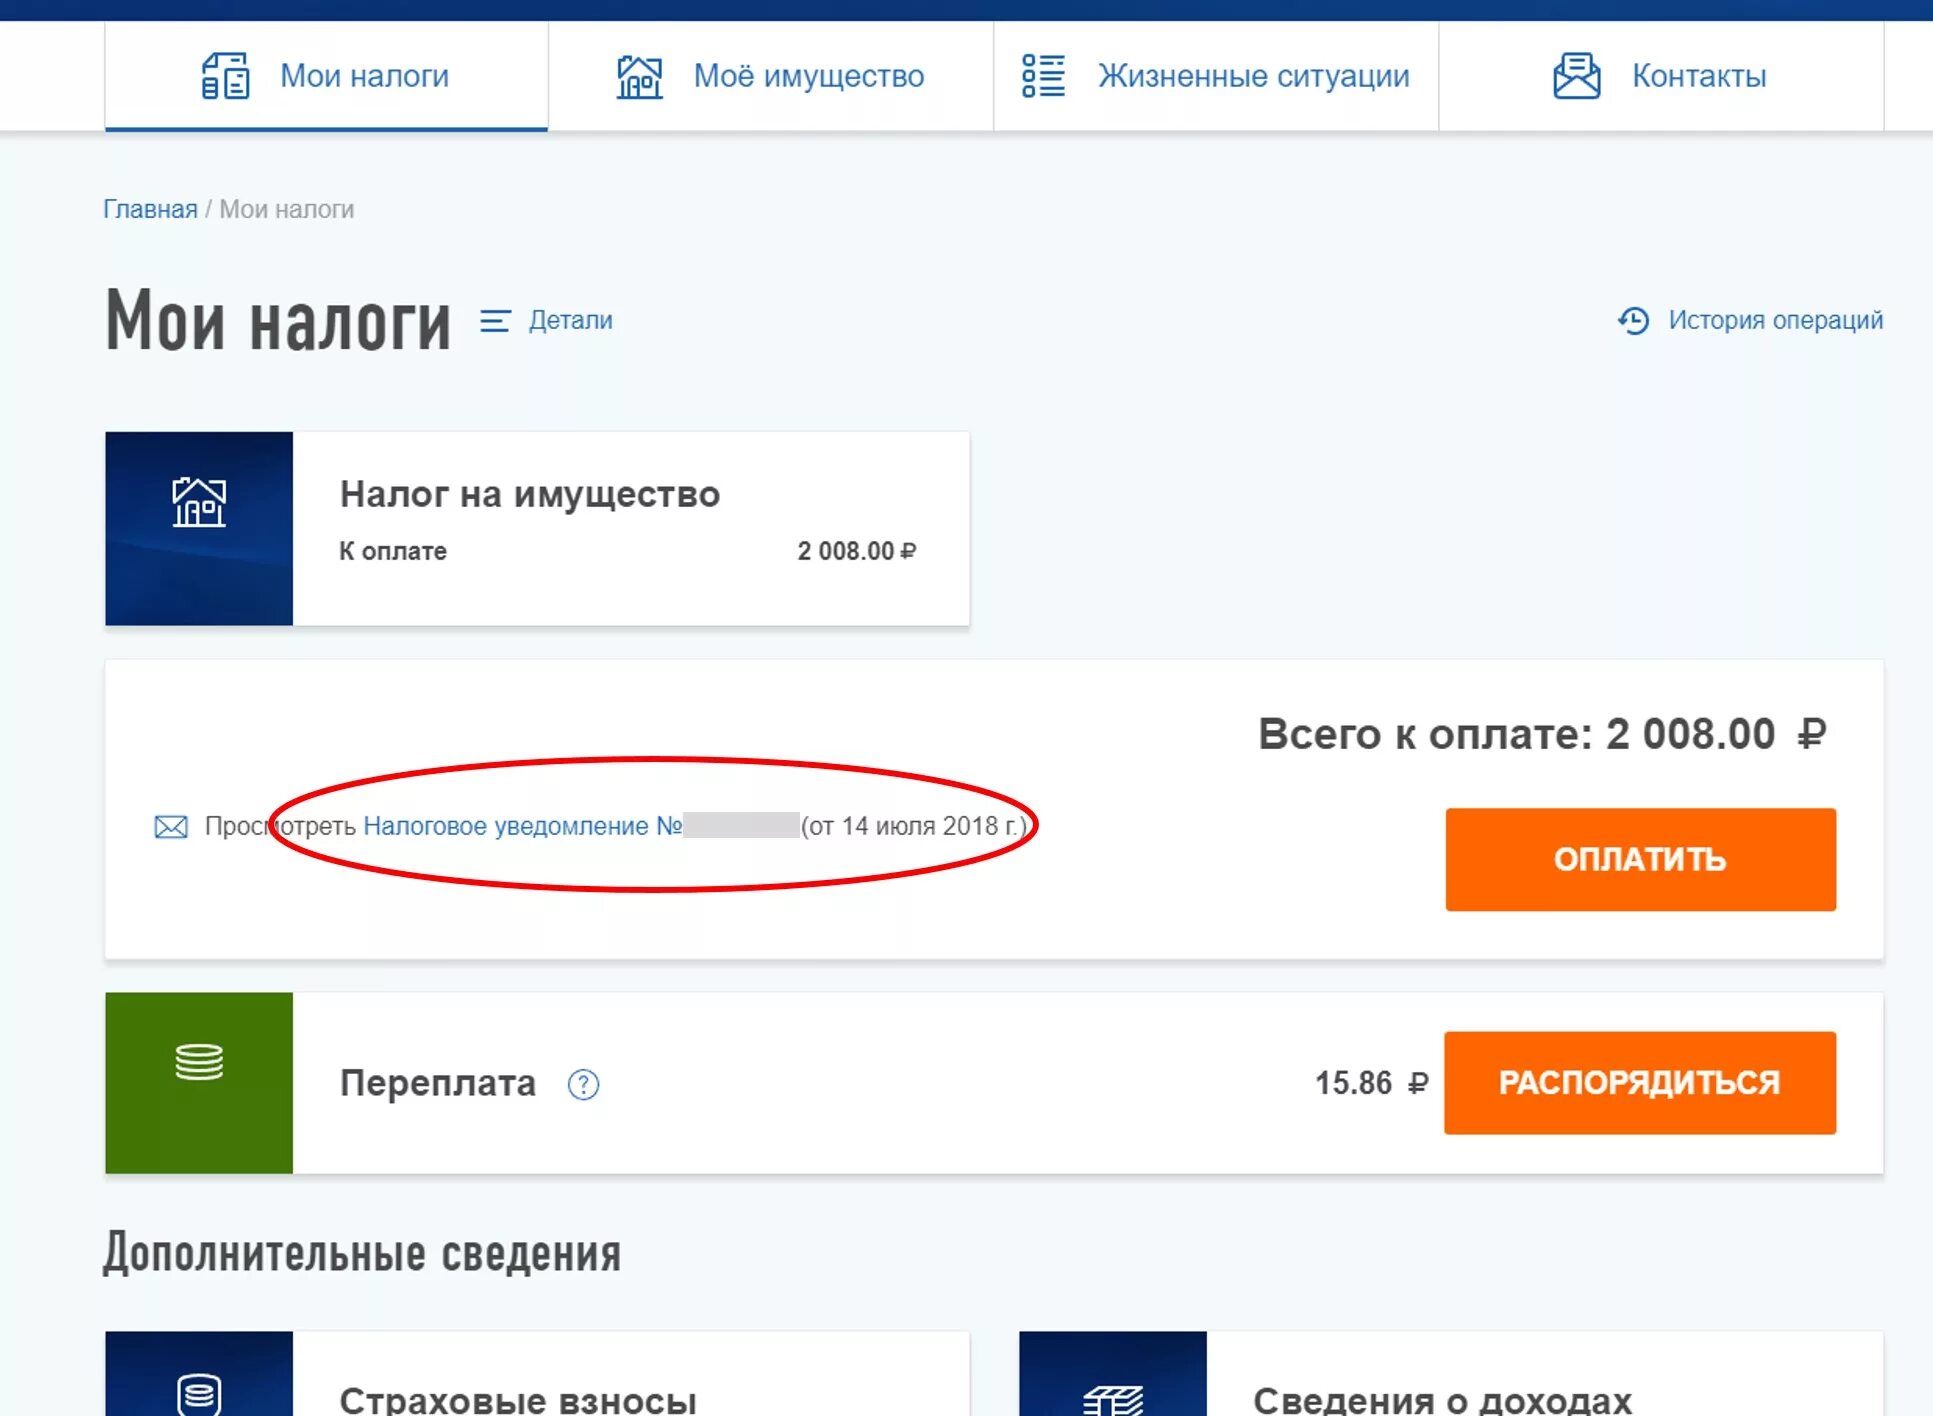Open История операций
Screen dimensions: 1933x1416
point(1775,320)
